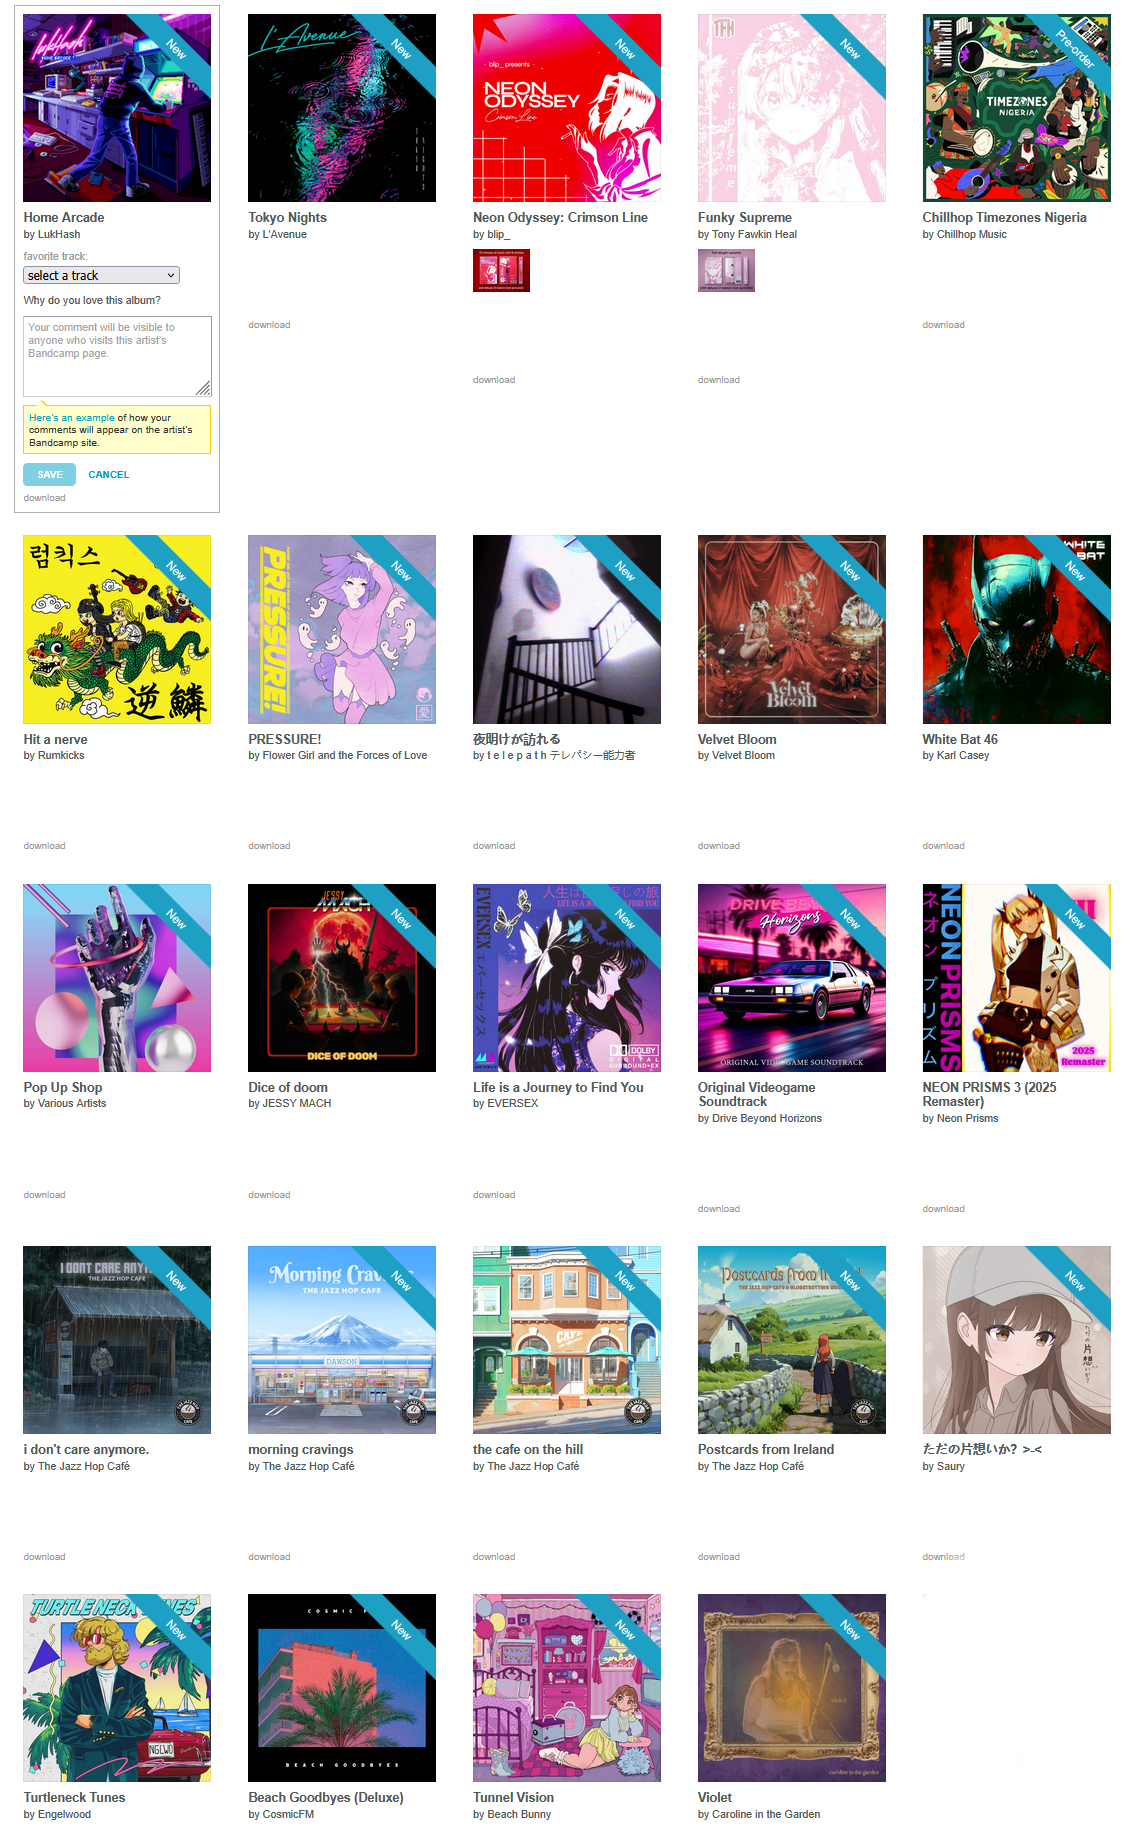The height and width of the screenshot is (1831, 1125).
Task: Open the Turtleneck Tunes album cover
Action: pyautogui.click(x=117, y=1688)
